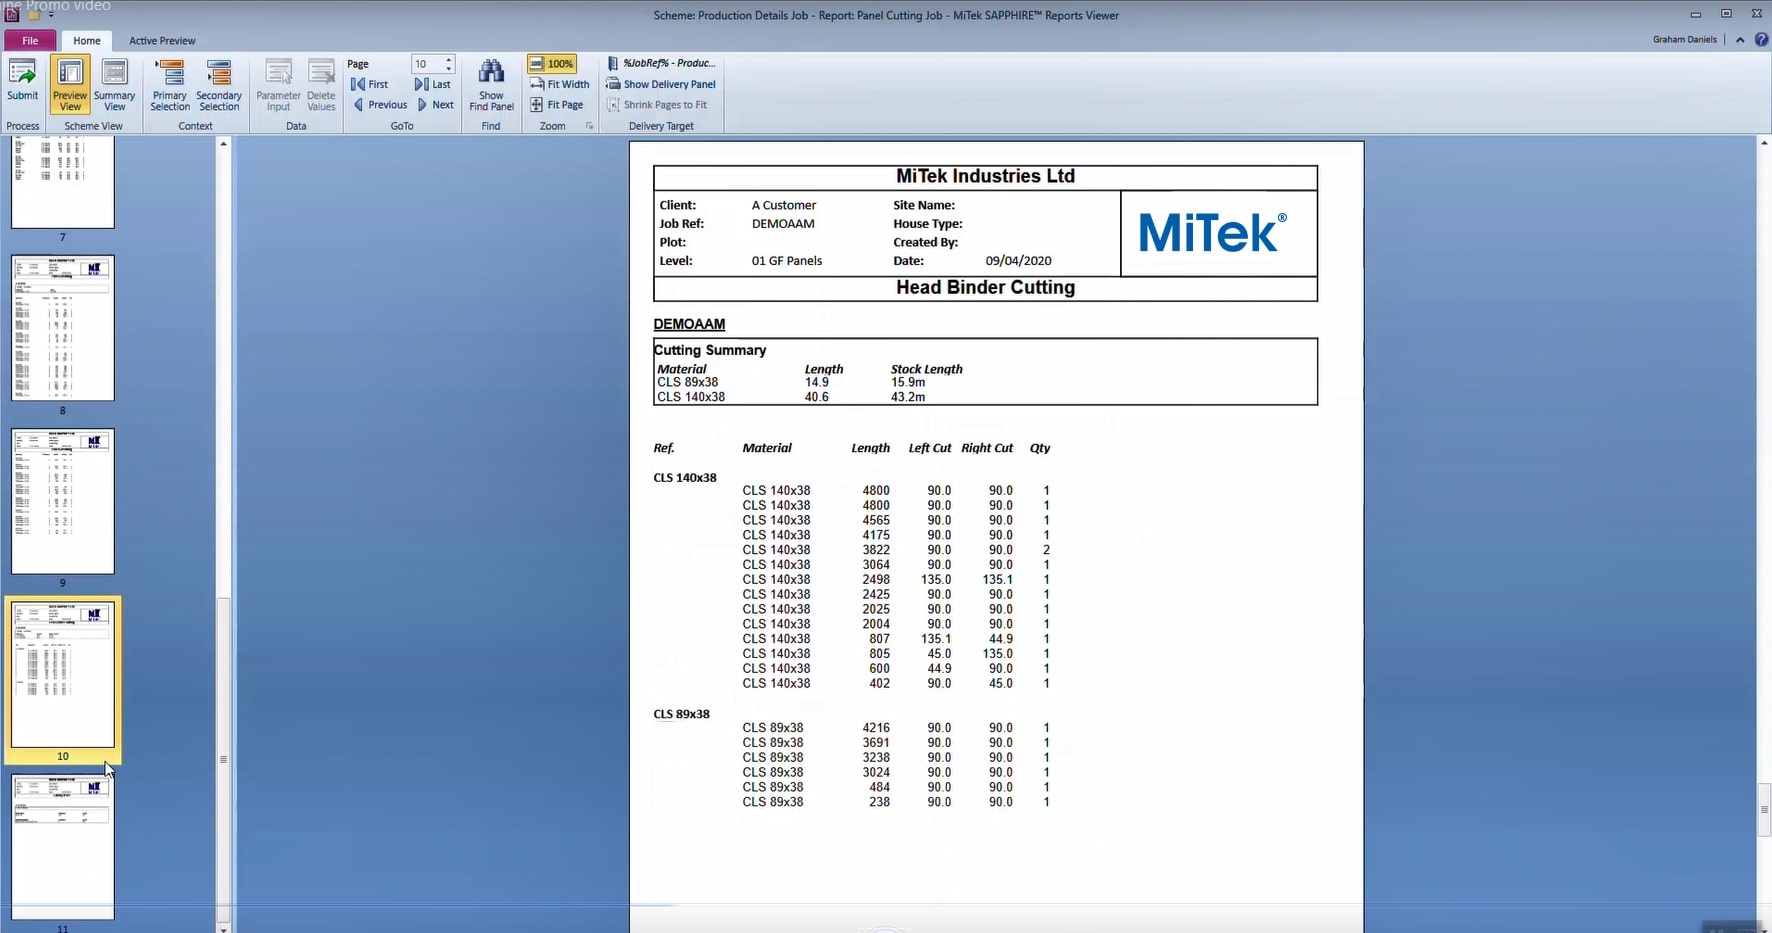Click the document scrollbar thumb
The width and height of the screenshot is (1772, 933).
pos(1764,810)
